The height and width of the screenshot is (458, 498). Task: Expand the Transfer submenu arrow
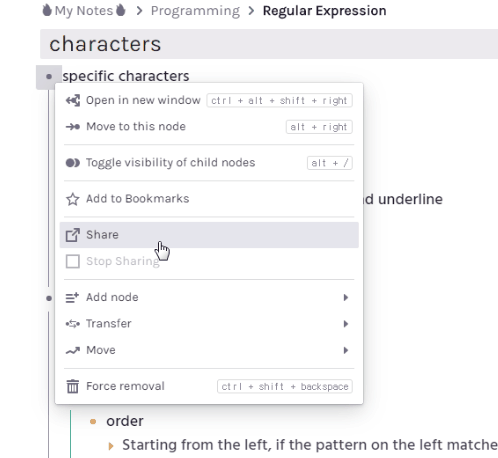click(346, 324)
